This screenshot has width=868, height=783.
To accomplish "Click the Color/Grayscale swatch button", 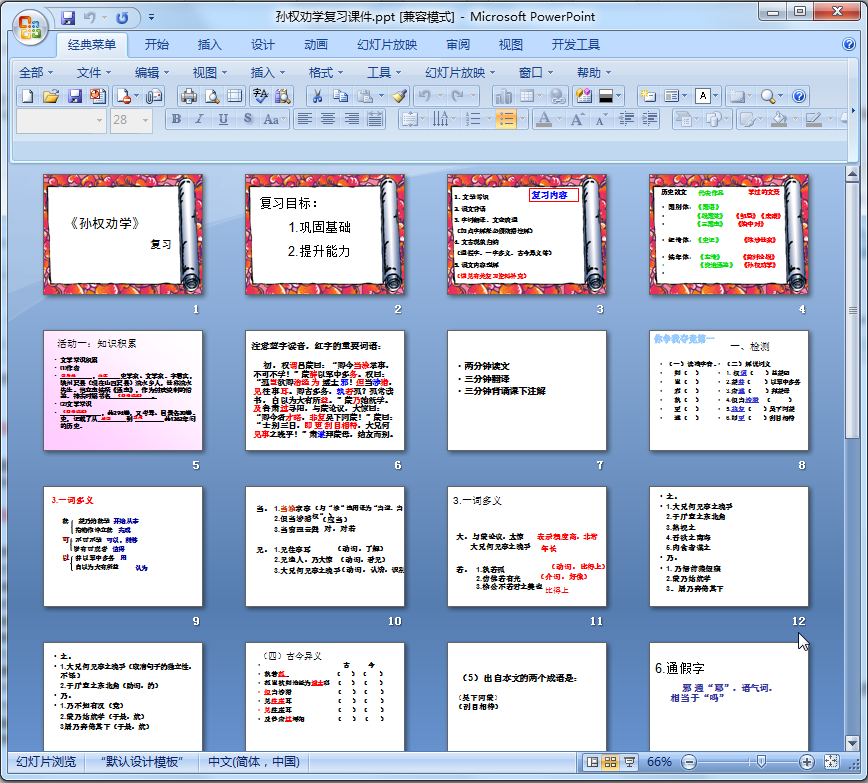I will coord(606,96).
